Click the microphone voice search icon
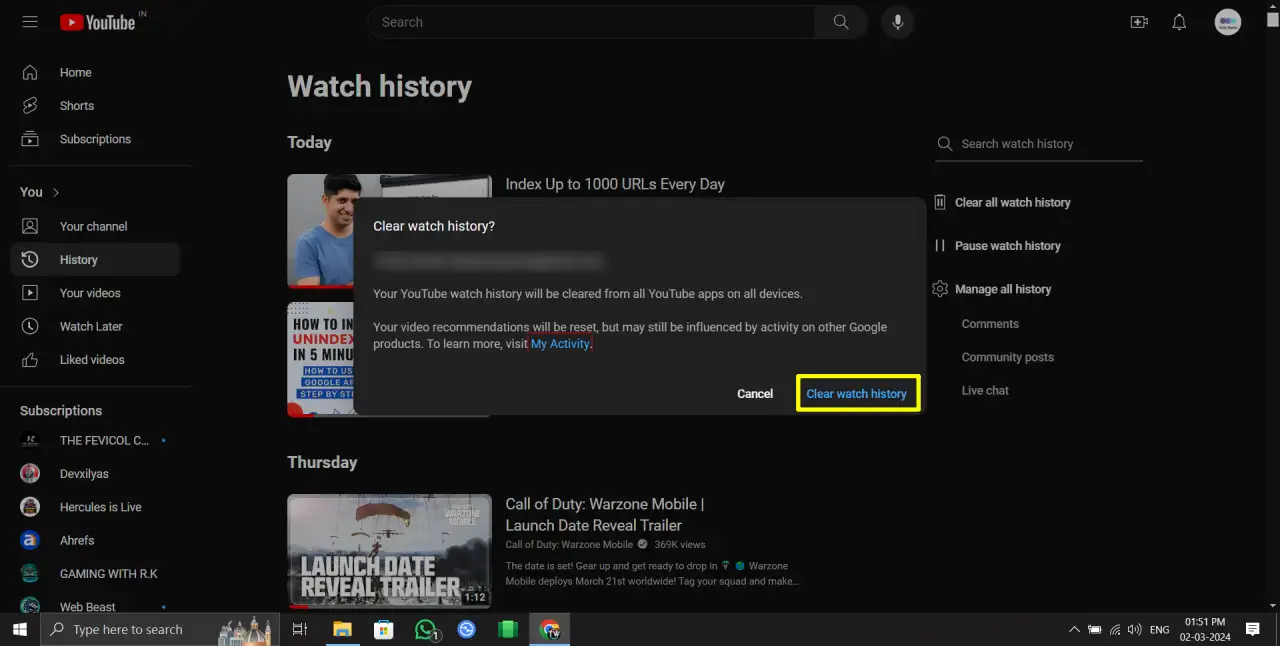Viewport: 1280px width, 646px height. coord(897,21)
